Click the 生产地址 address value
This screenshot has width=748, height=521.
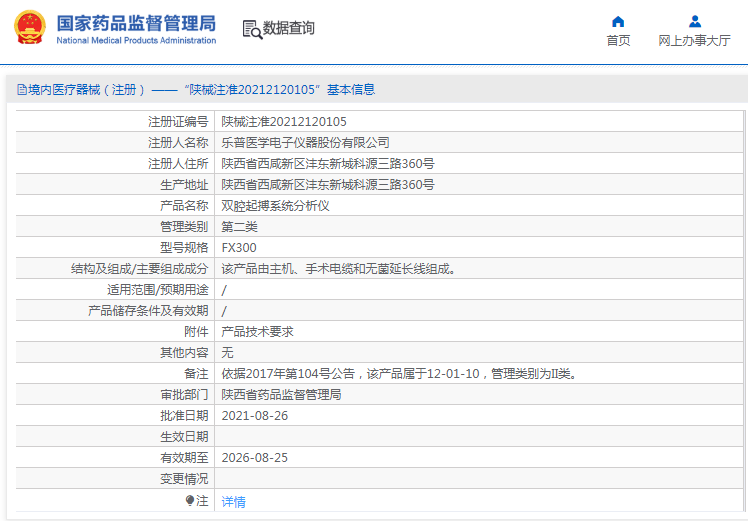[328, 185]
